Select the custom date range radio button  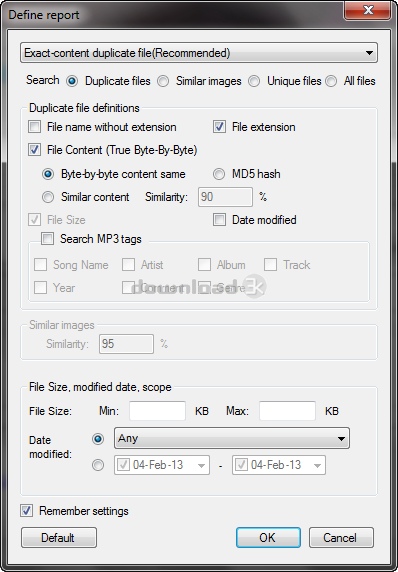pos(98,465)
